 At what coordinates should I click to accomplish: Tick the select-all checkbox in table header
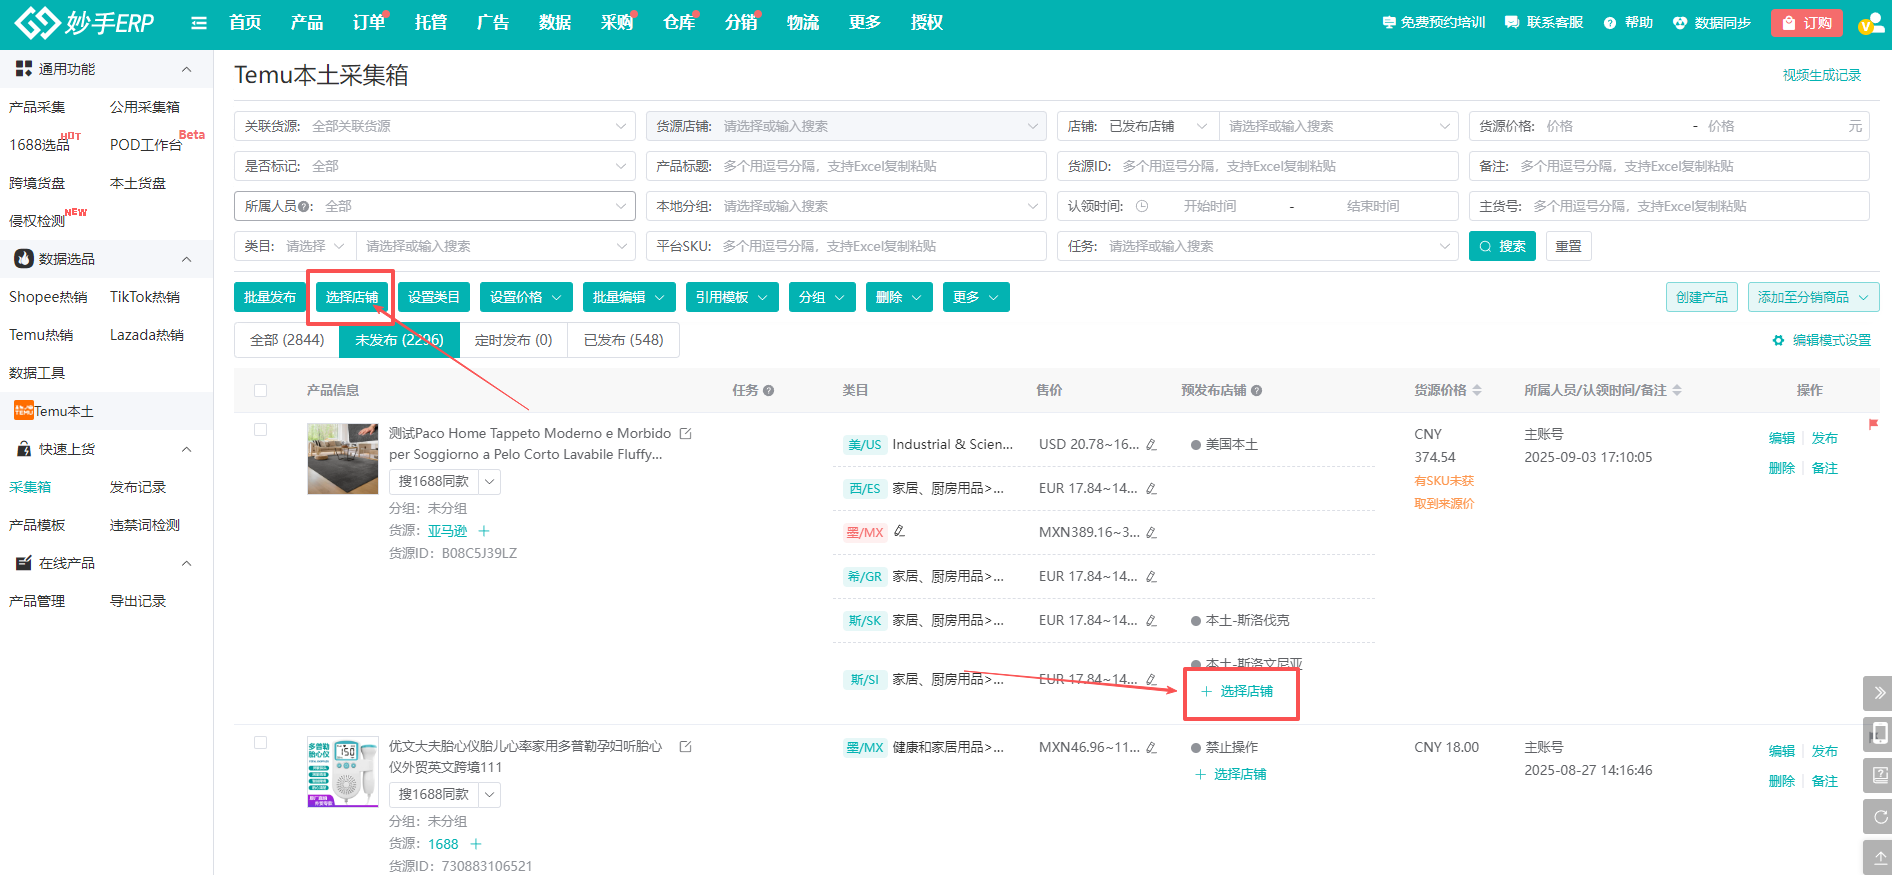(x=260, y=390)
